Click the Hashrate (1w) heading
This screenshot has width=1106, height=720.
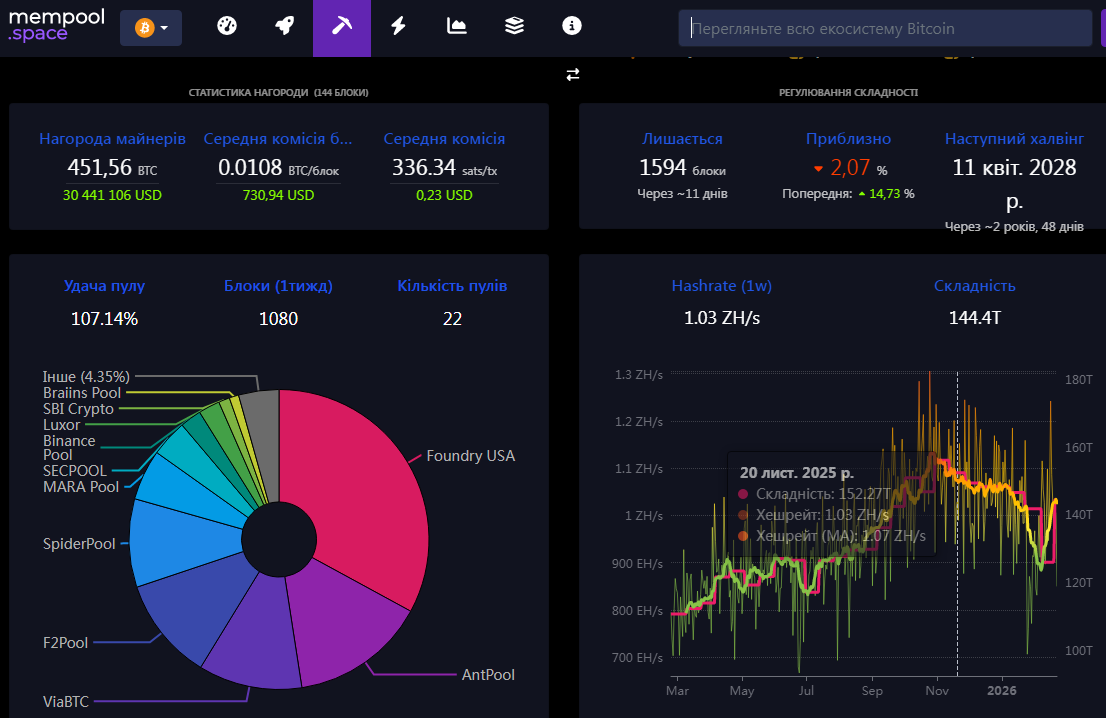(721, 286)
